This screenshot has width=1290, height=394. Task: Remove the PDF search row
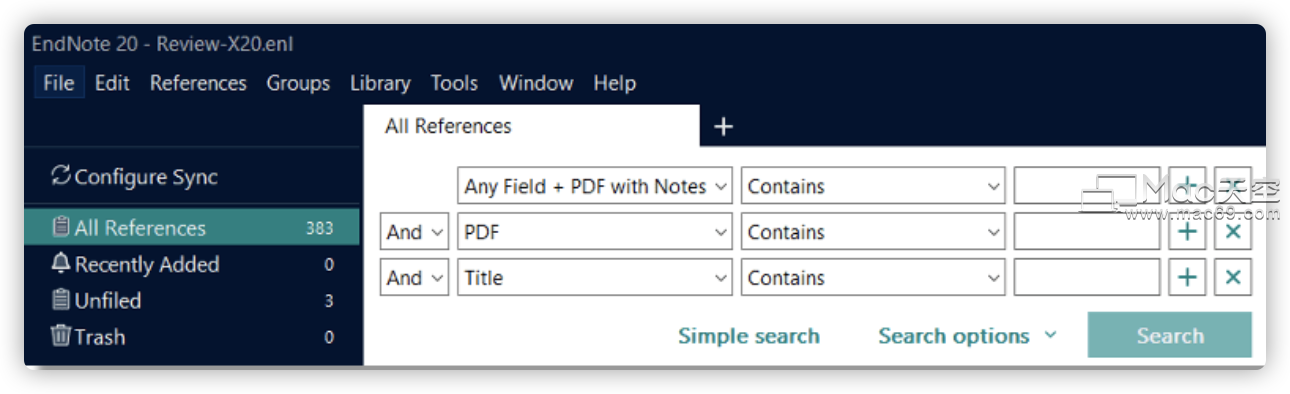click(1233, 232)
